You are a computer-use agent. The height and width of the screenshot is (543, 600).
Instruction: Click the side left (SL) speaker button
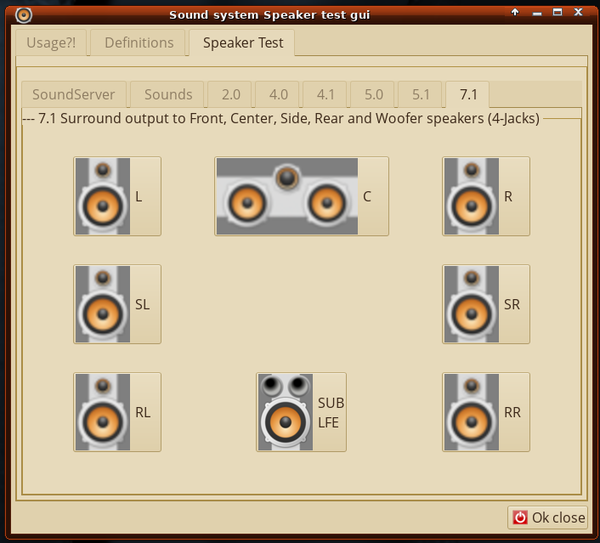tap(117, 304)
